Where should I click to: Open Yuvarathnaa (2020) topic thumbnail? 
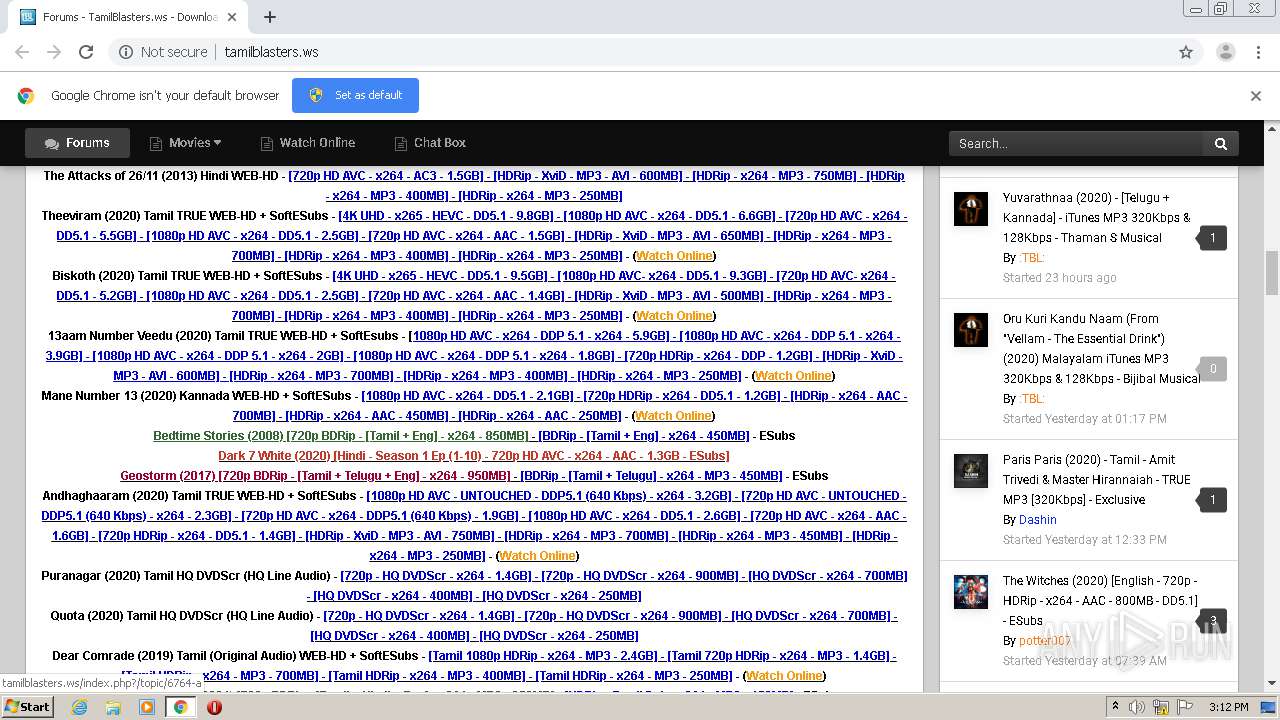coord(970,209)
